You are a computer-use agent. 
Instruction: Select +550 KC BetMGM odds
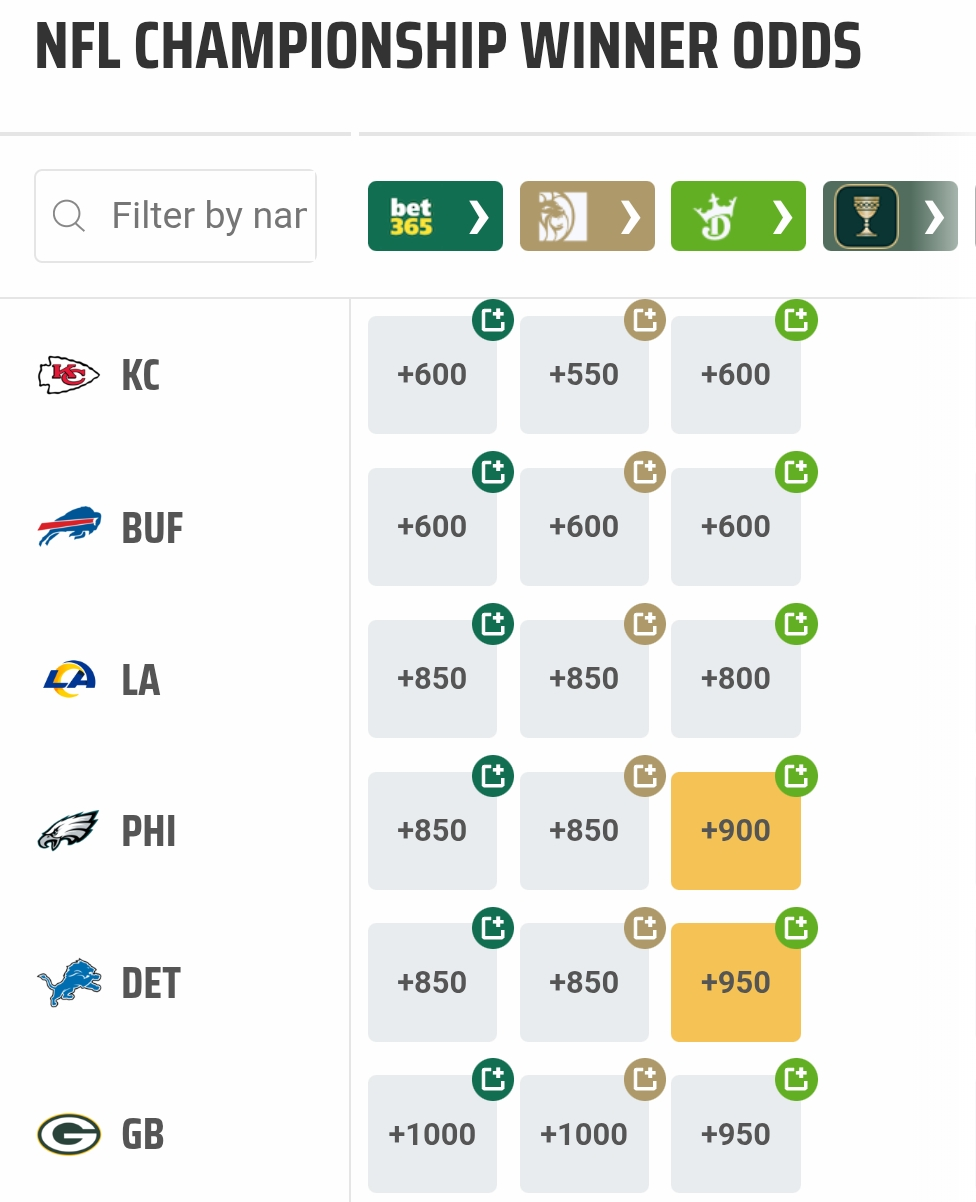click(584, 375)
